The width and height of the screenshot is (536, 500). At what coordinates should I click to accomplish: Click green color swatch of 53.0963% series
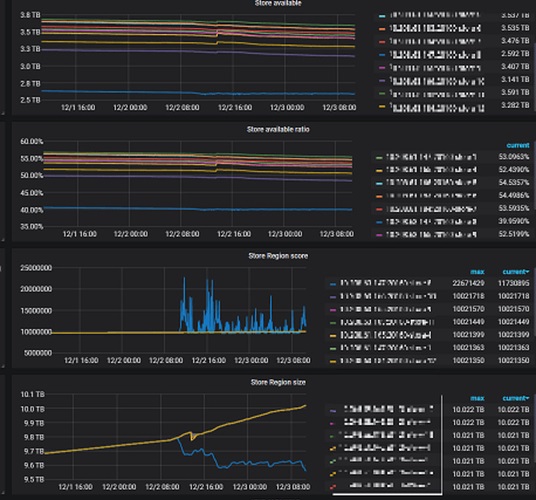coord(379,158)
